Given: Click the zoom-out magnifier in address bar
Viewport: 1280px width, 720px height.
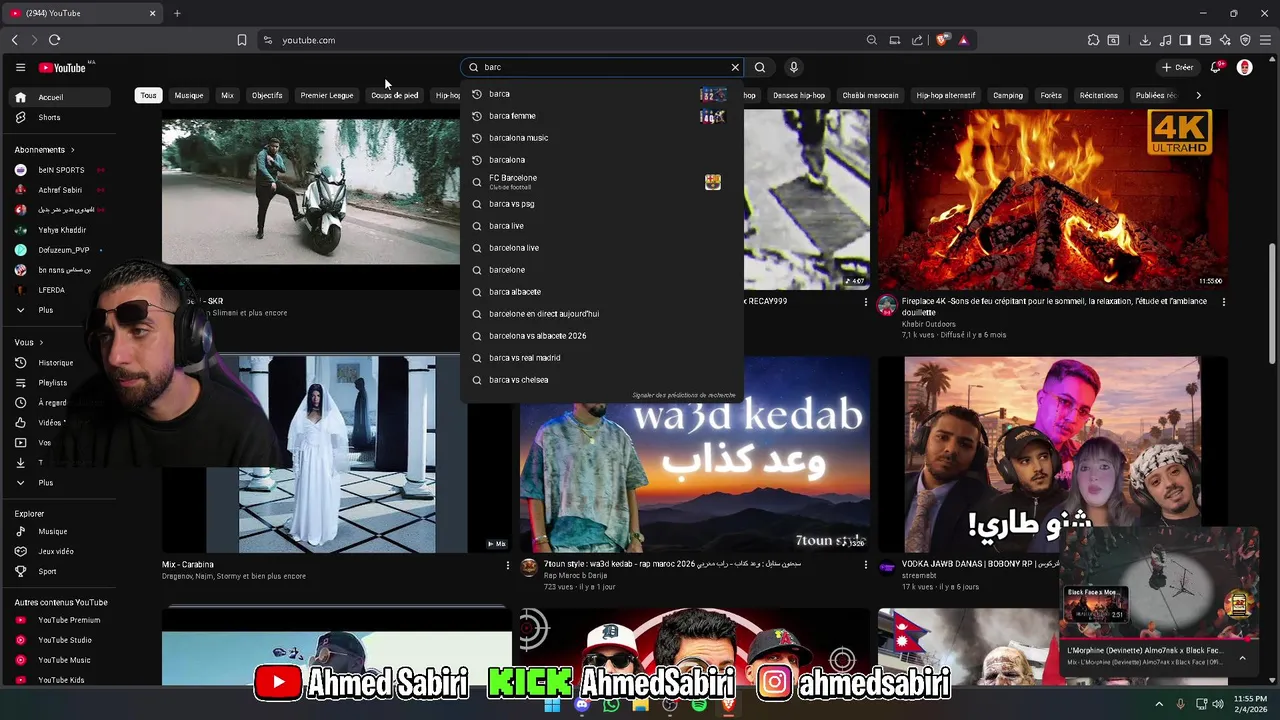Looking at the screenshot, I should [x=871, y=40].
